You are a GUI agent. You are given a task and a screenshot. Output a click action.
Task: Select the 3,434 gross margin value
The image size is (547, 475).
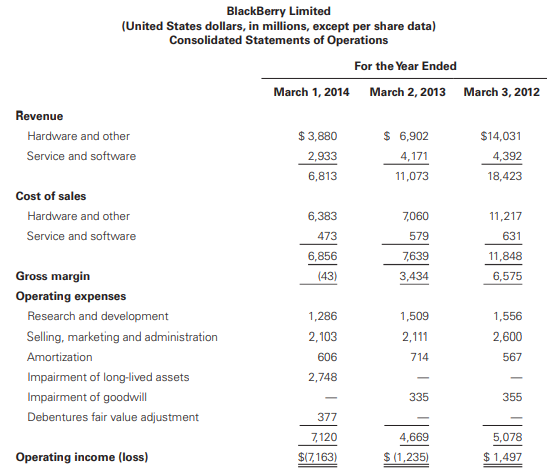tap(414, 276)
